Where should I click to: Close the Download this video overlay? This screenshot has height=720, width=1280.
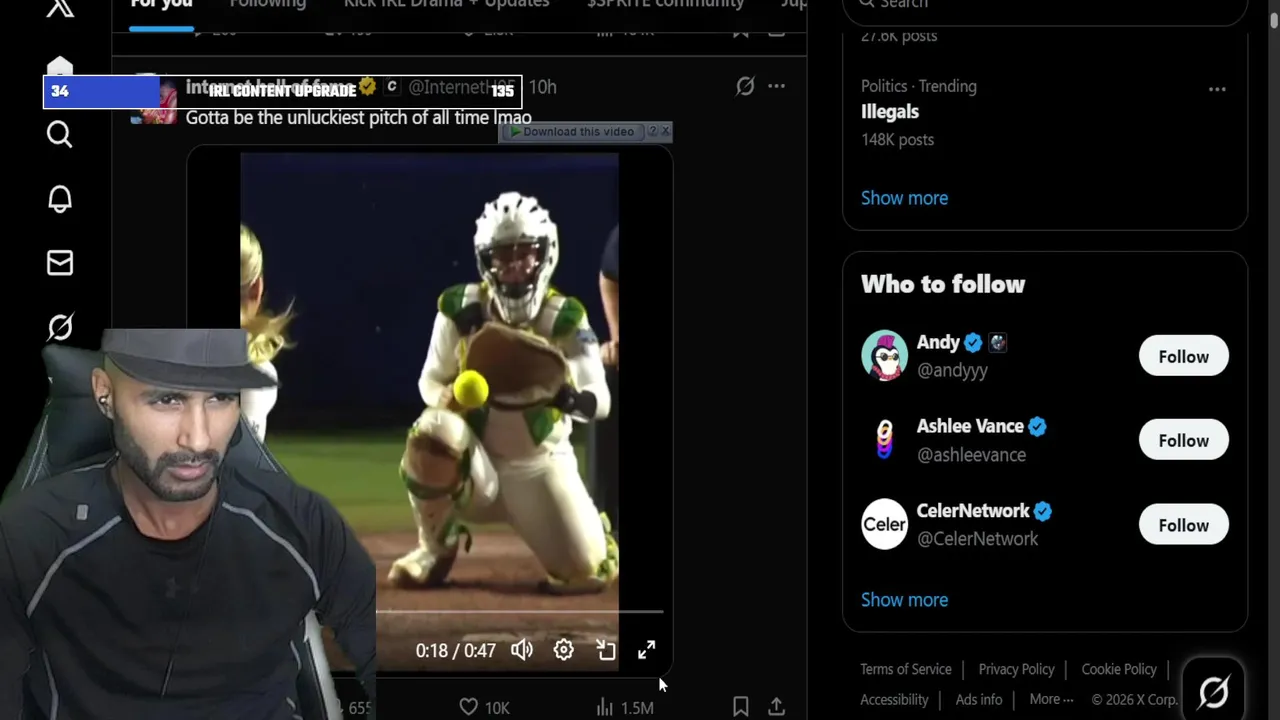(665, 131)
